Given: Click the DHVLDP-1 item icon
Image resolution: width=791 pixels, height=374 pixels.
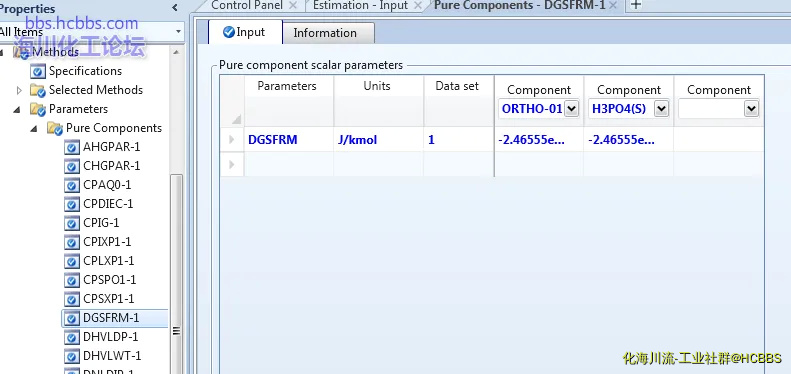Looking at the screenshot, I should click(x=72, y=337).
